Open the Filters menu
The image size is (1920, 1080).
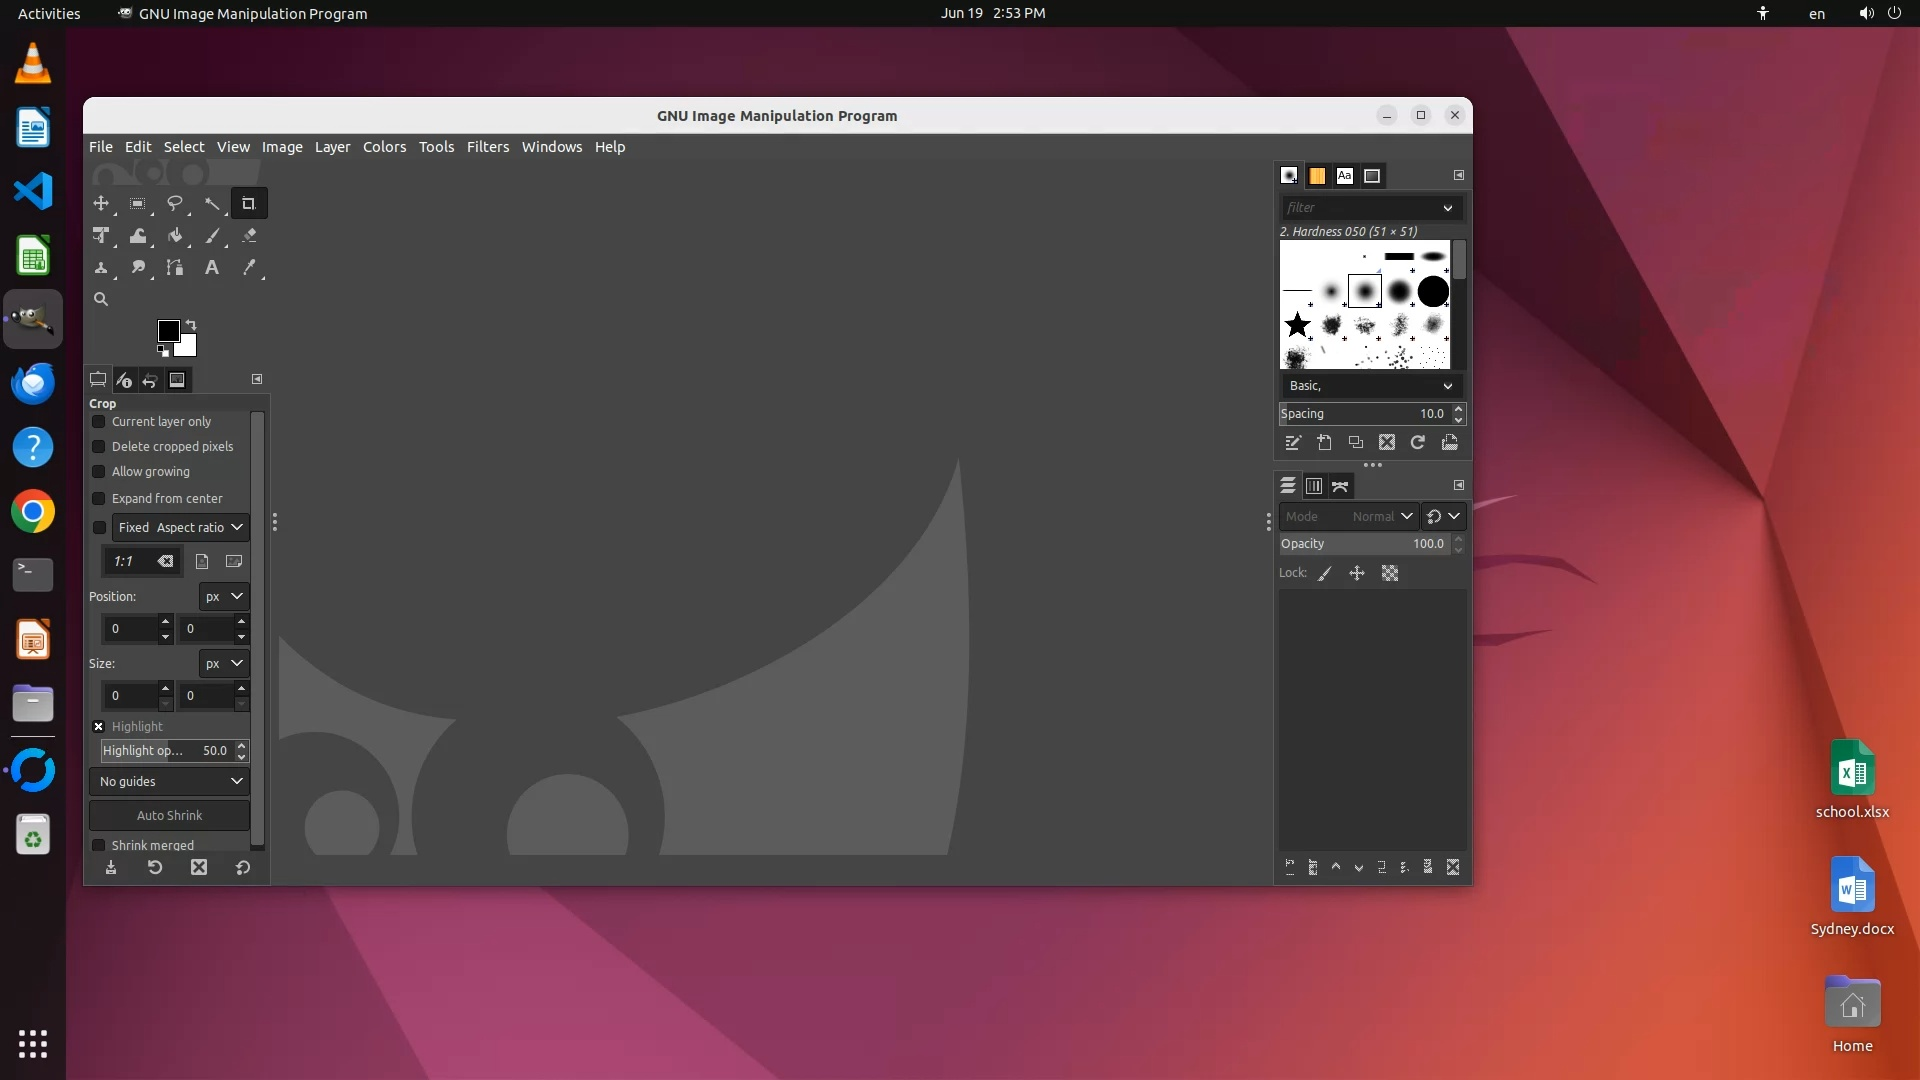pyautogui.click(x=487, y=147)
